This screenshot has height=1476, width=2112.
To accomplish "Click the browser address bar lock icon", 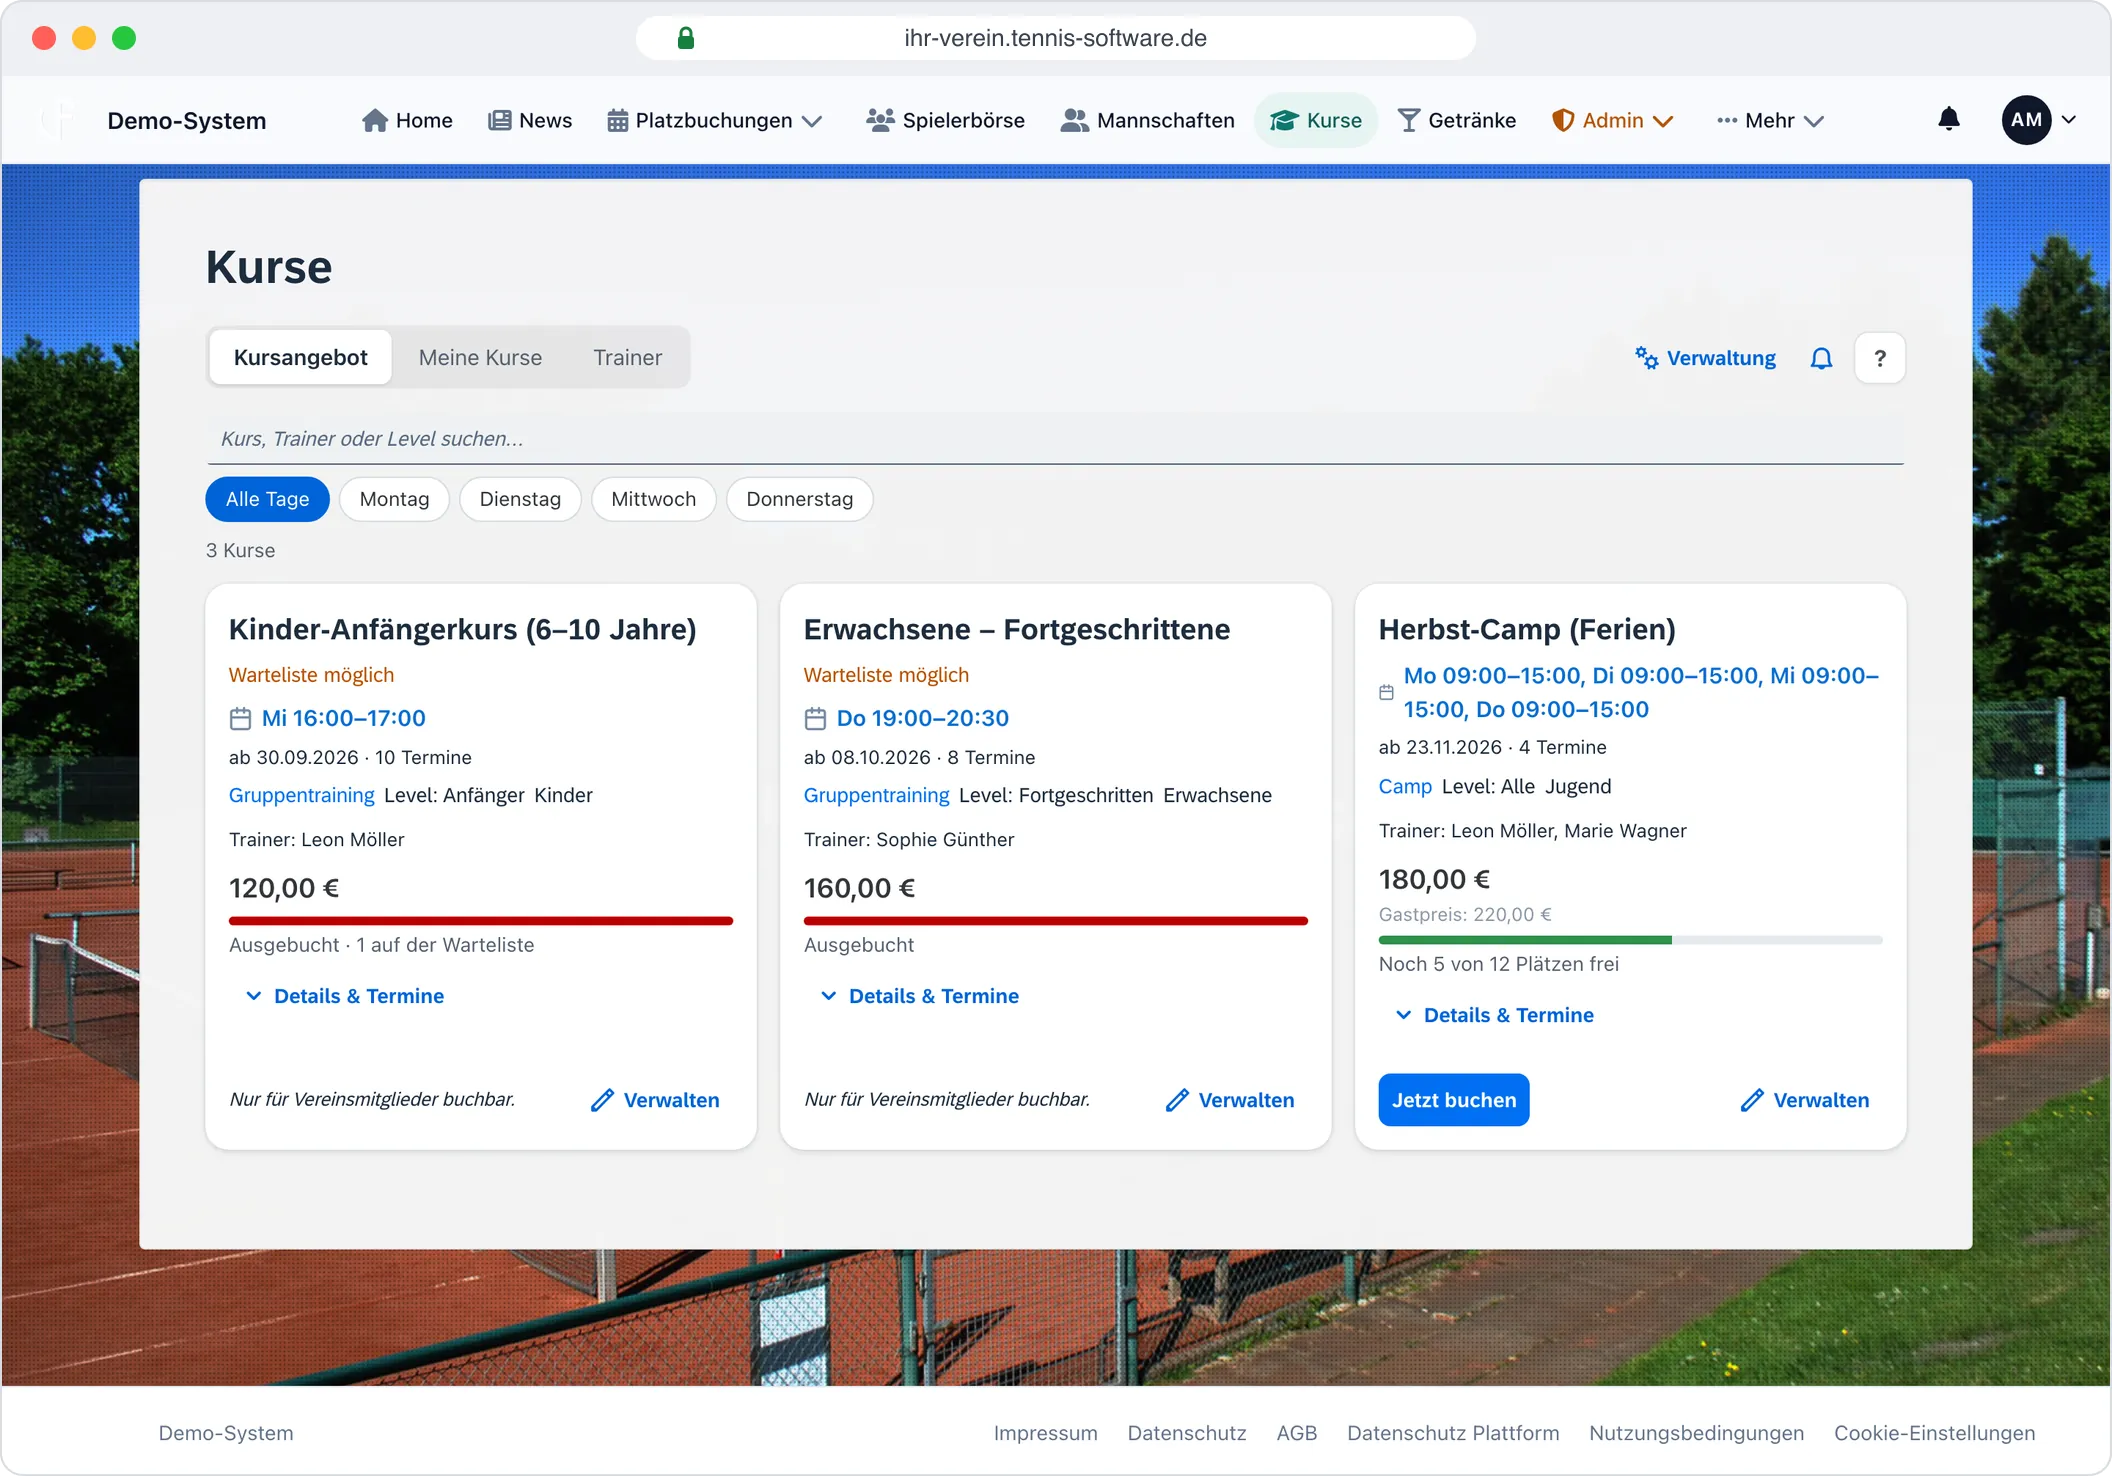I will coord(686,38).
